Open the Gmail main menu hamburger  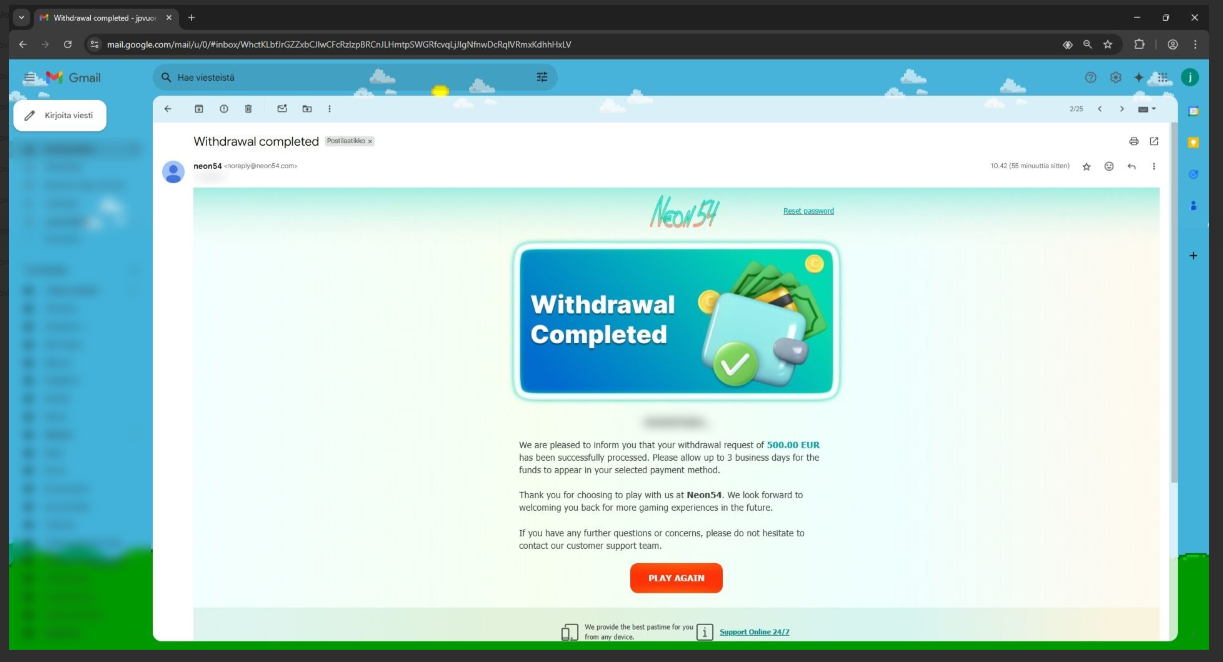(x=29, y=77)
